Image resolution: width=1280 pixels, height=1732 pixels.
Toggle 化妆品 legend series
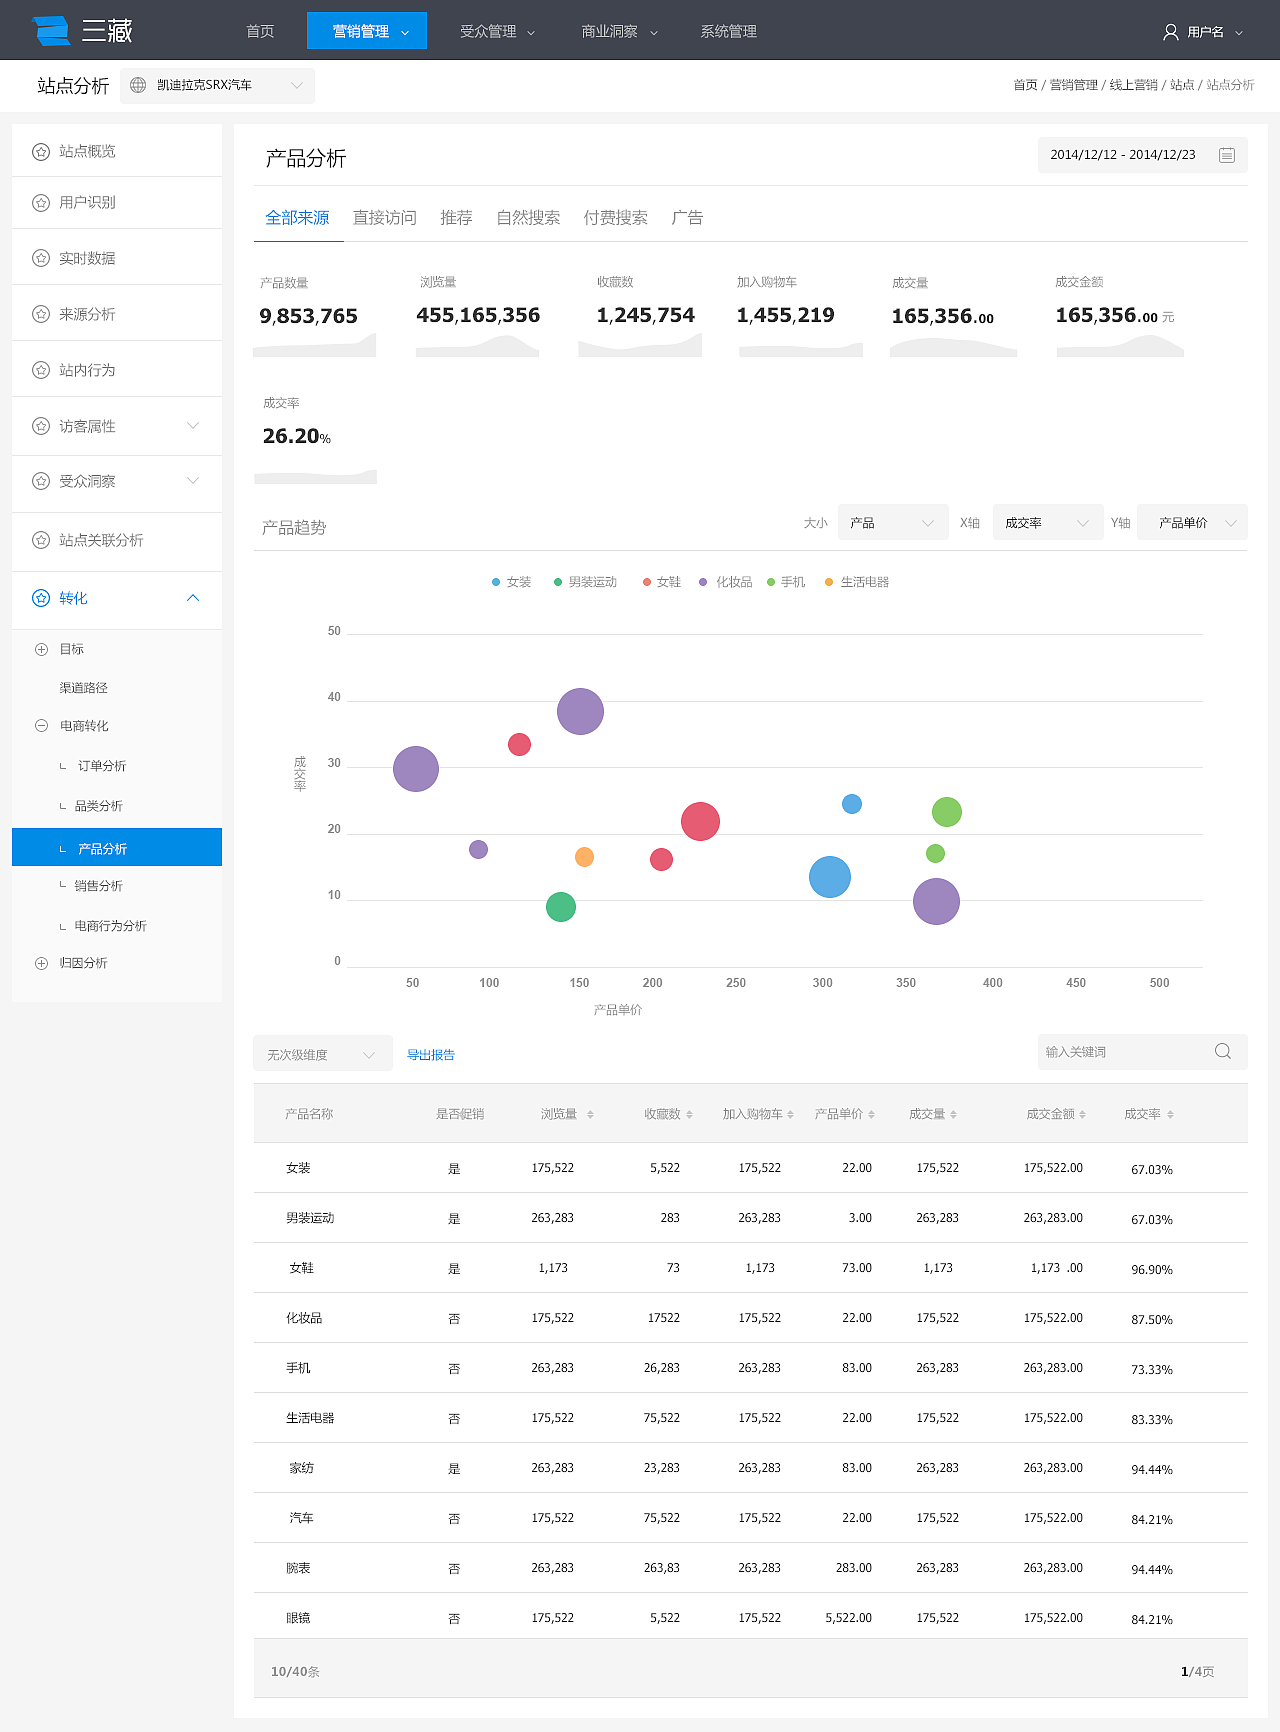pyautogui.click(x=725, y=582)
